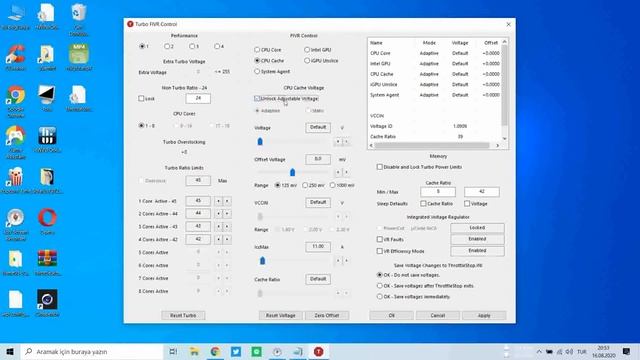Click the IccMax slider handle
This screenshot has height=360, width=640.
click(262, 260)
